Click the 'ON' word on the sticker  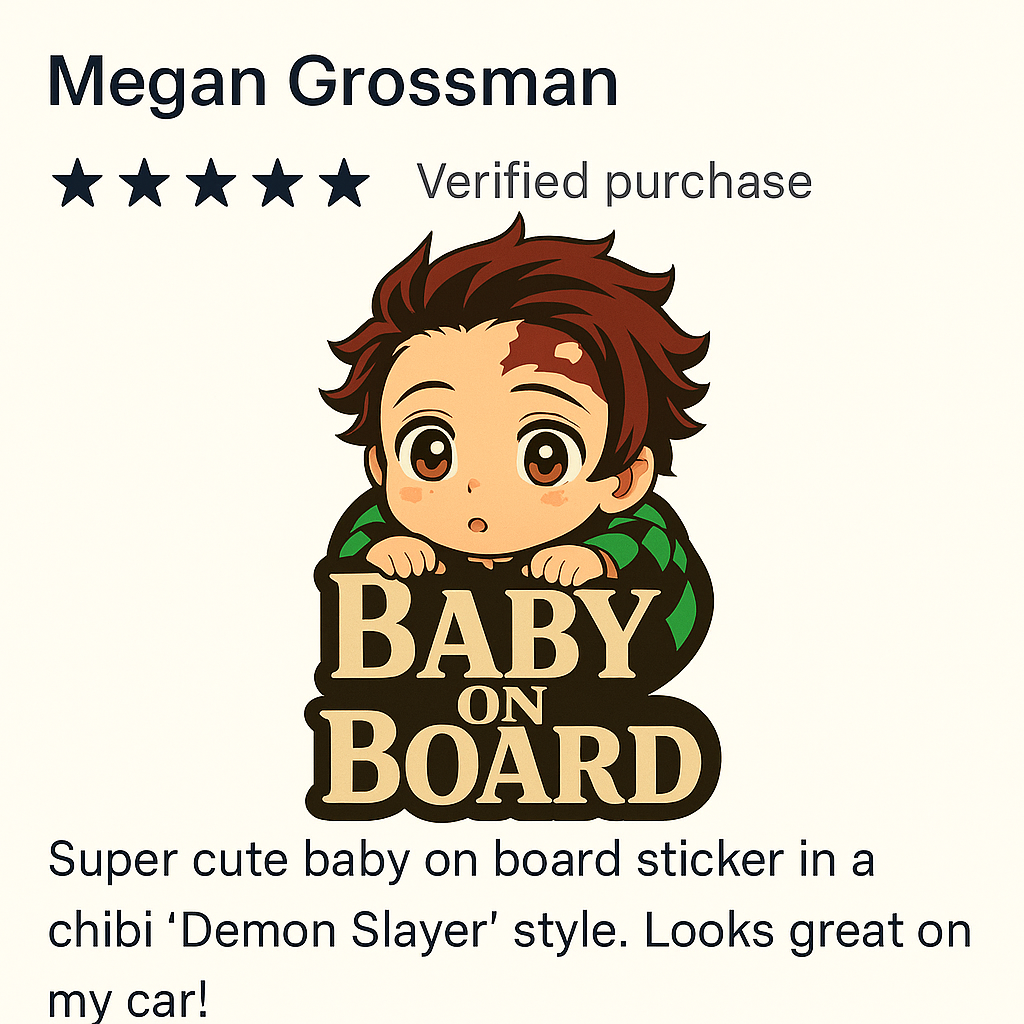[x=500, y=705]
